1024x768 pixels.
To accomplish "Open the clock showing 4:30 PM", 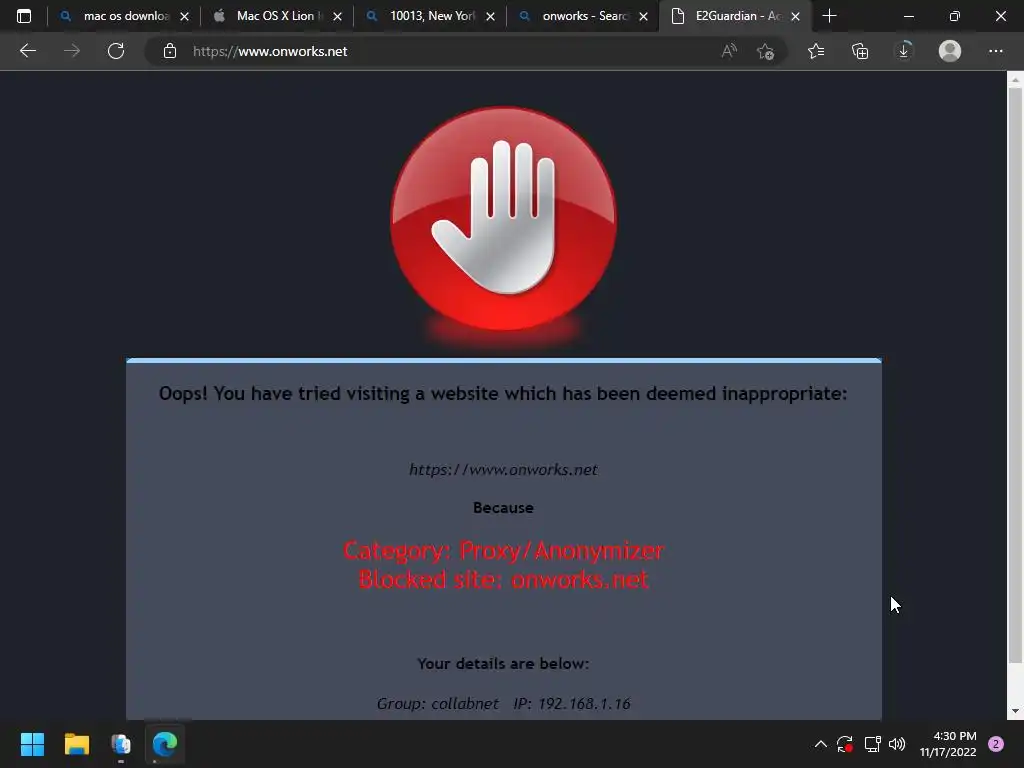I will [x=948, y=744].
